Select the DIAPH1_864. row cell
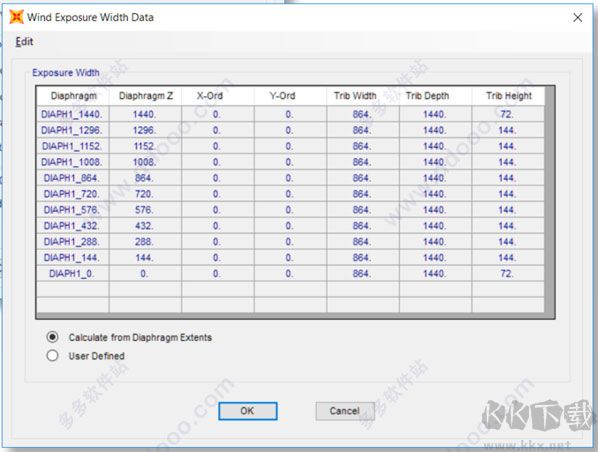Viewport: 598px width, 452px height. coord(73,178)
